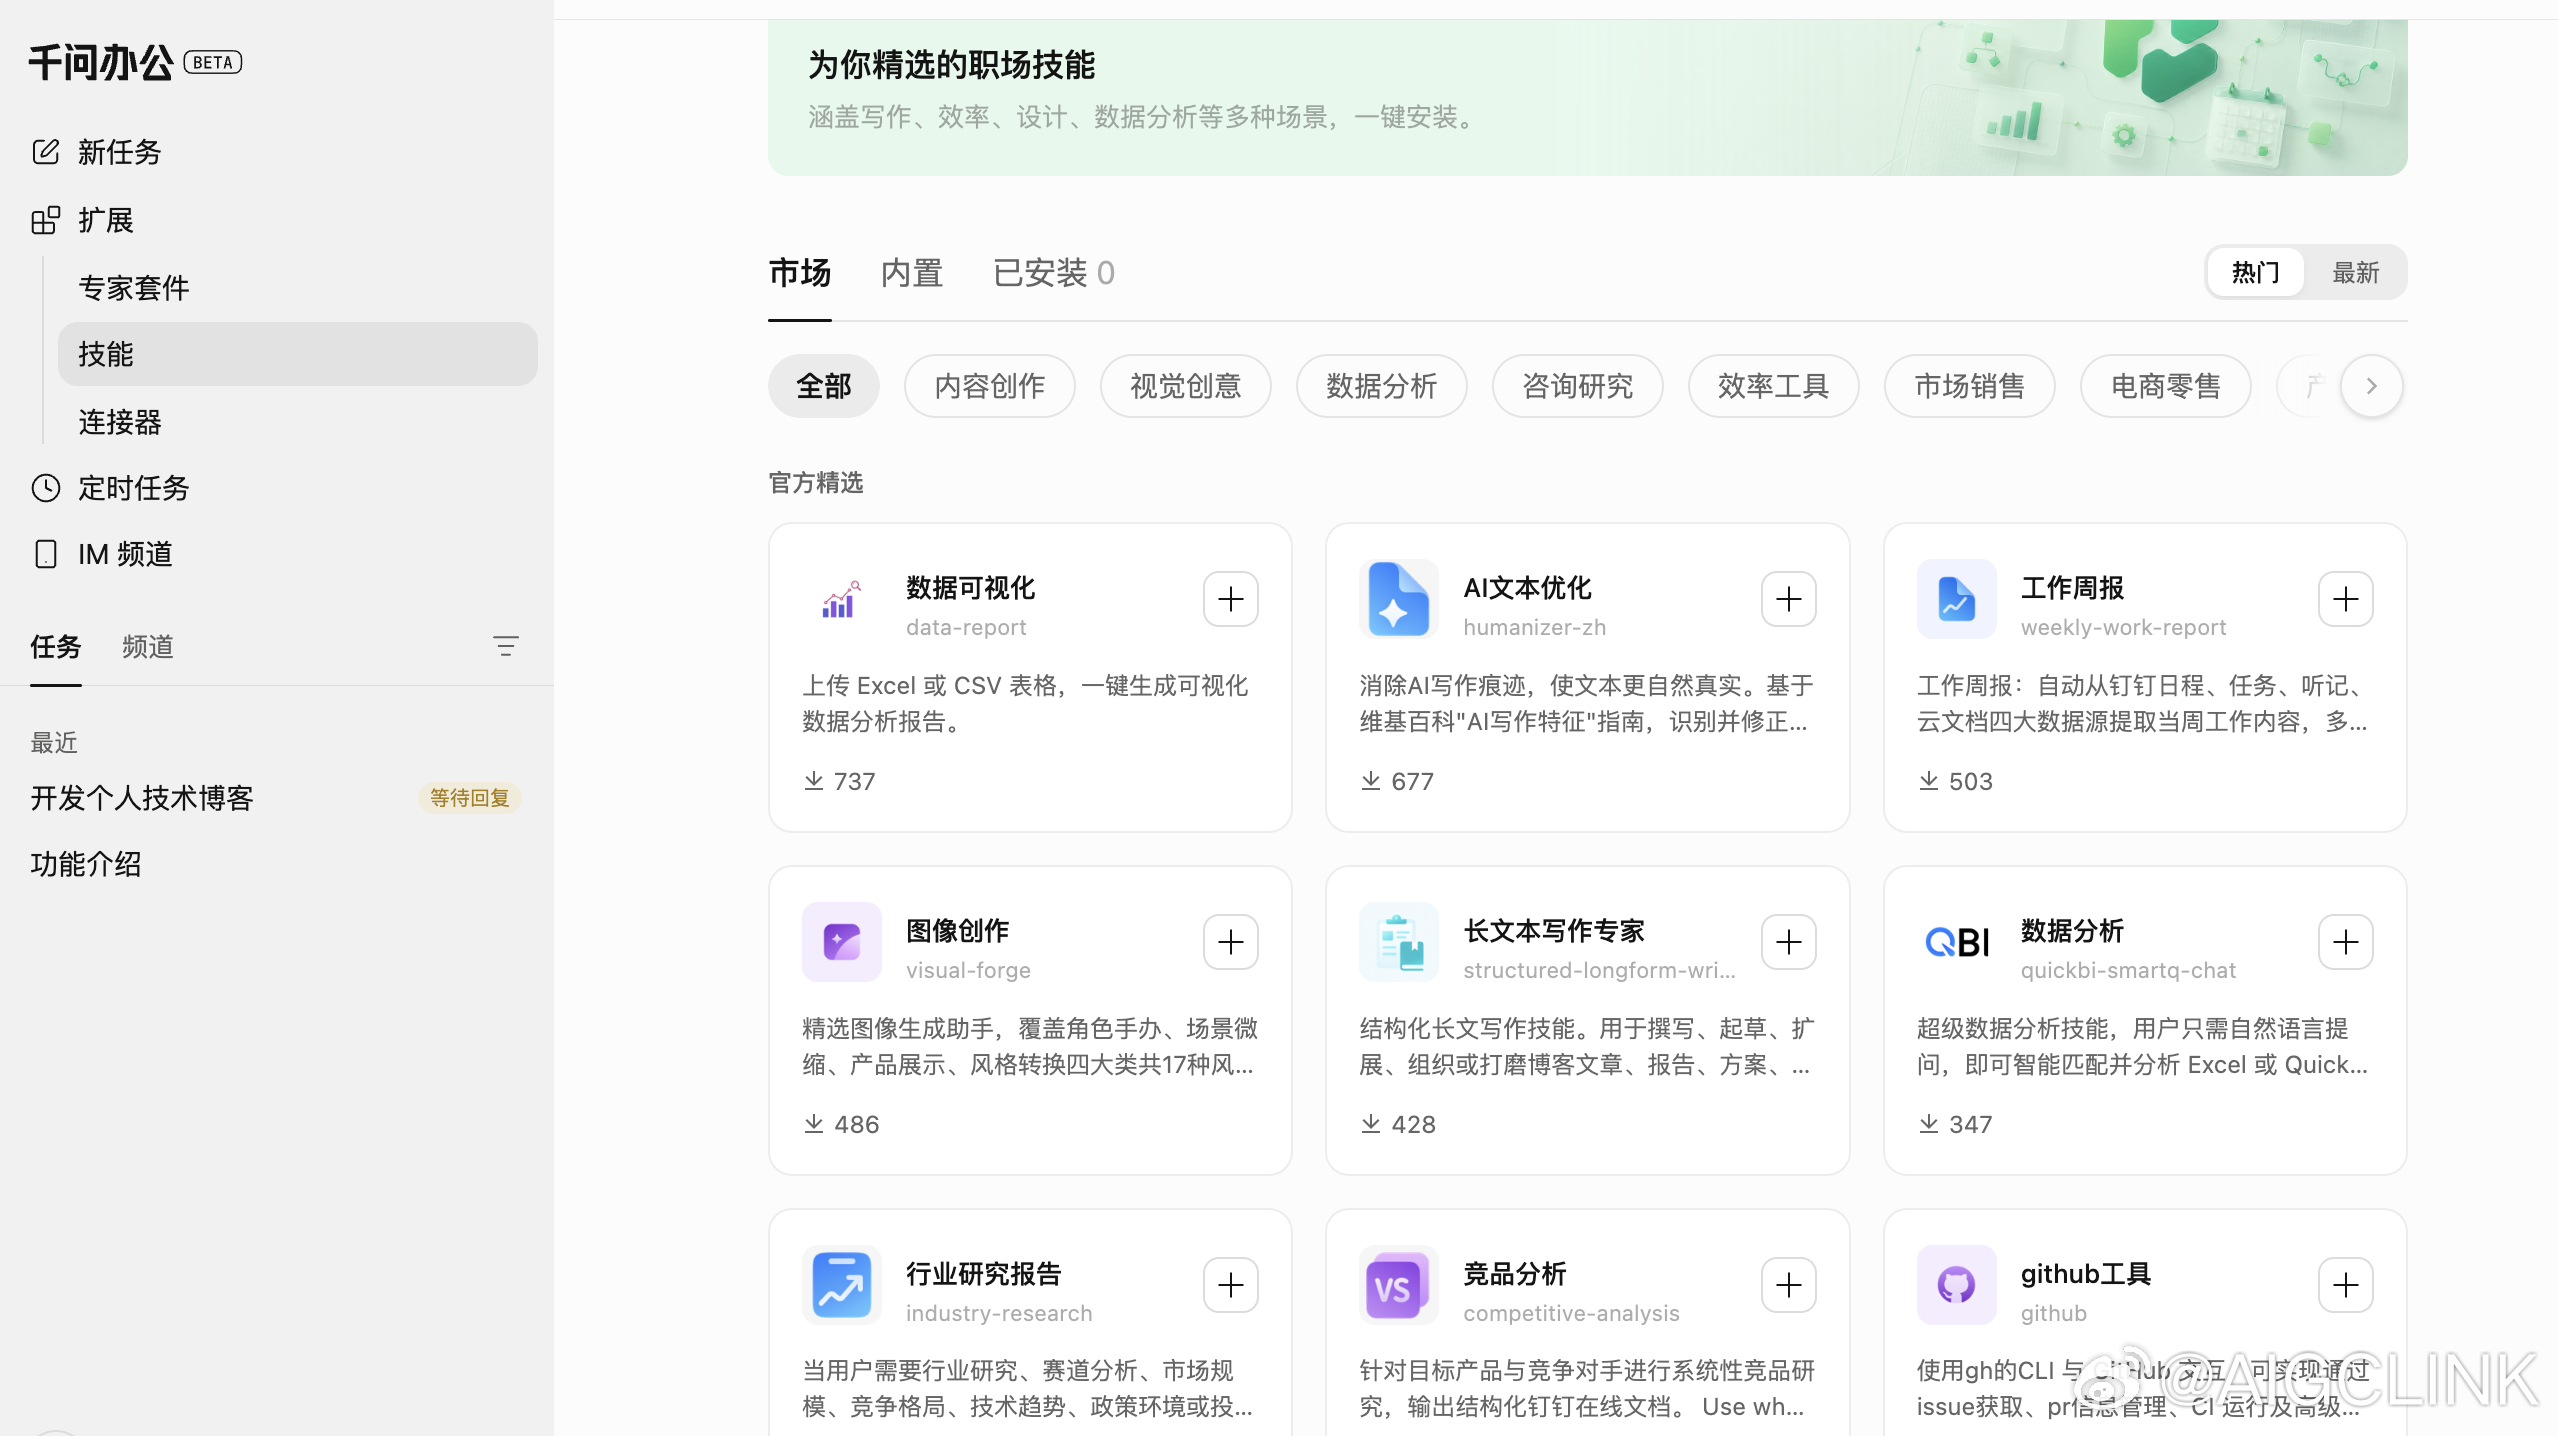This screenshot has height=1436, width=2558.
Task: Open the 市场 tab
Action: click(799, 272)
